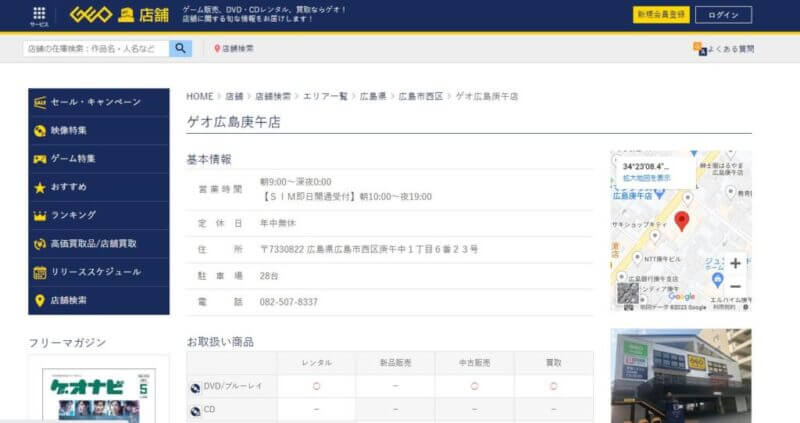Click the フリーマガジン heading
The image size is (800, 423).
click(67, 343)
